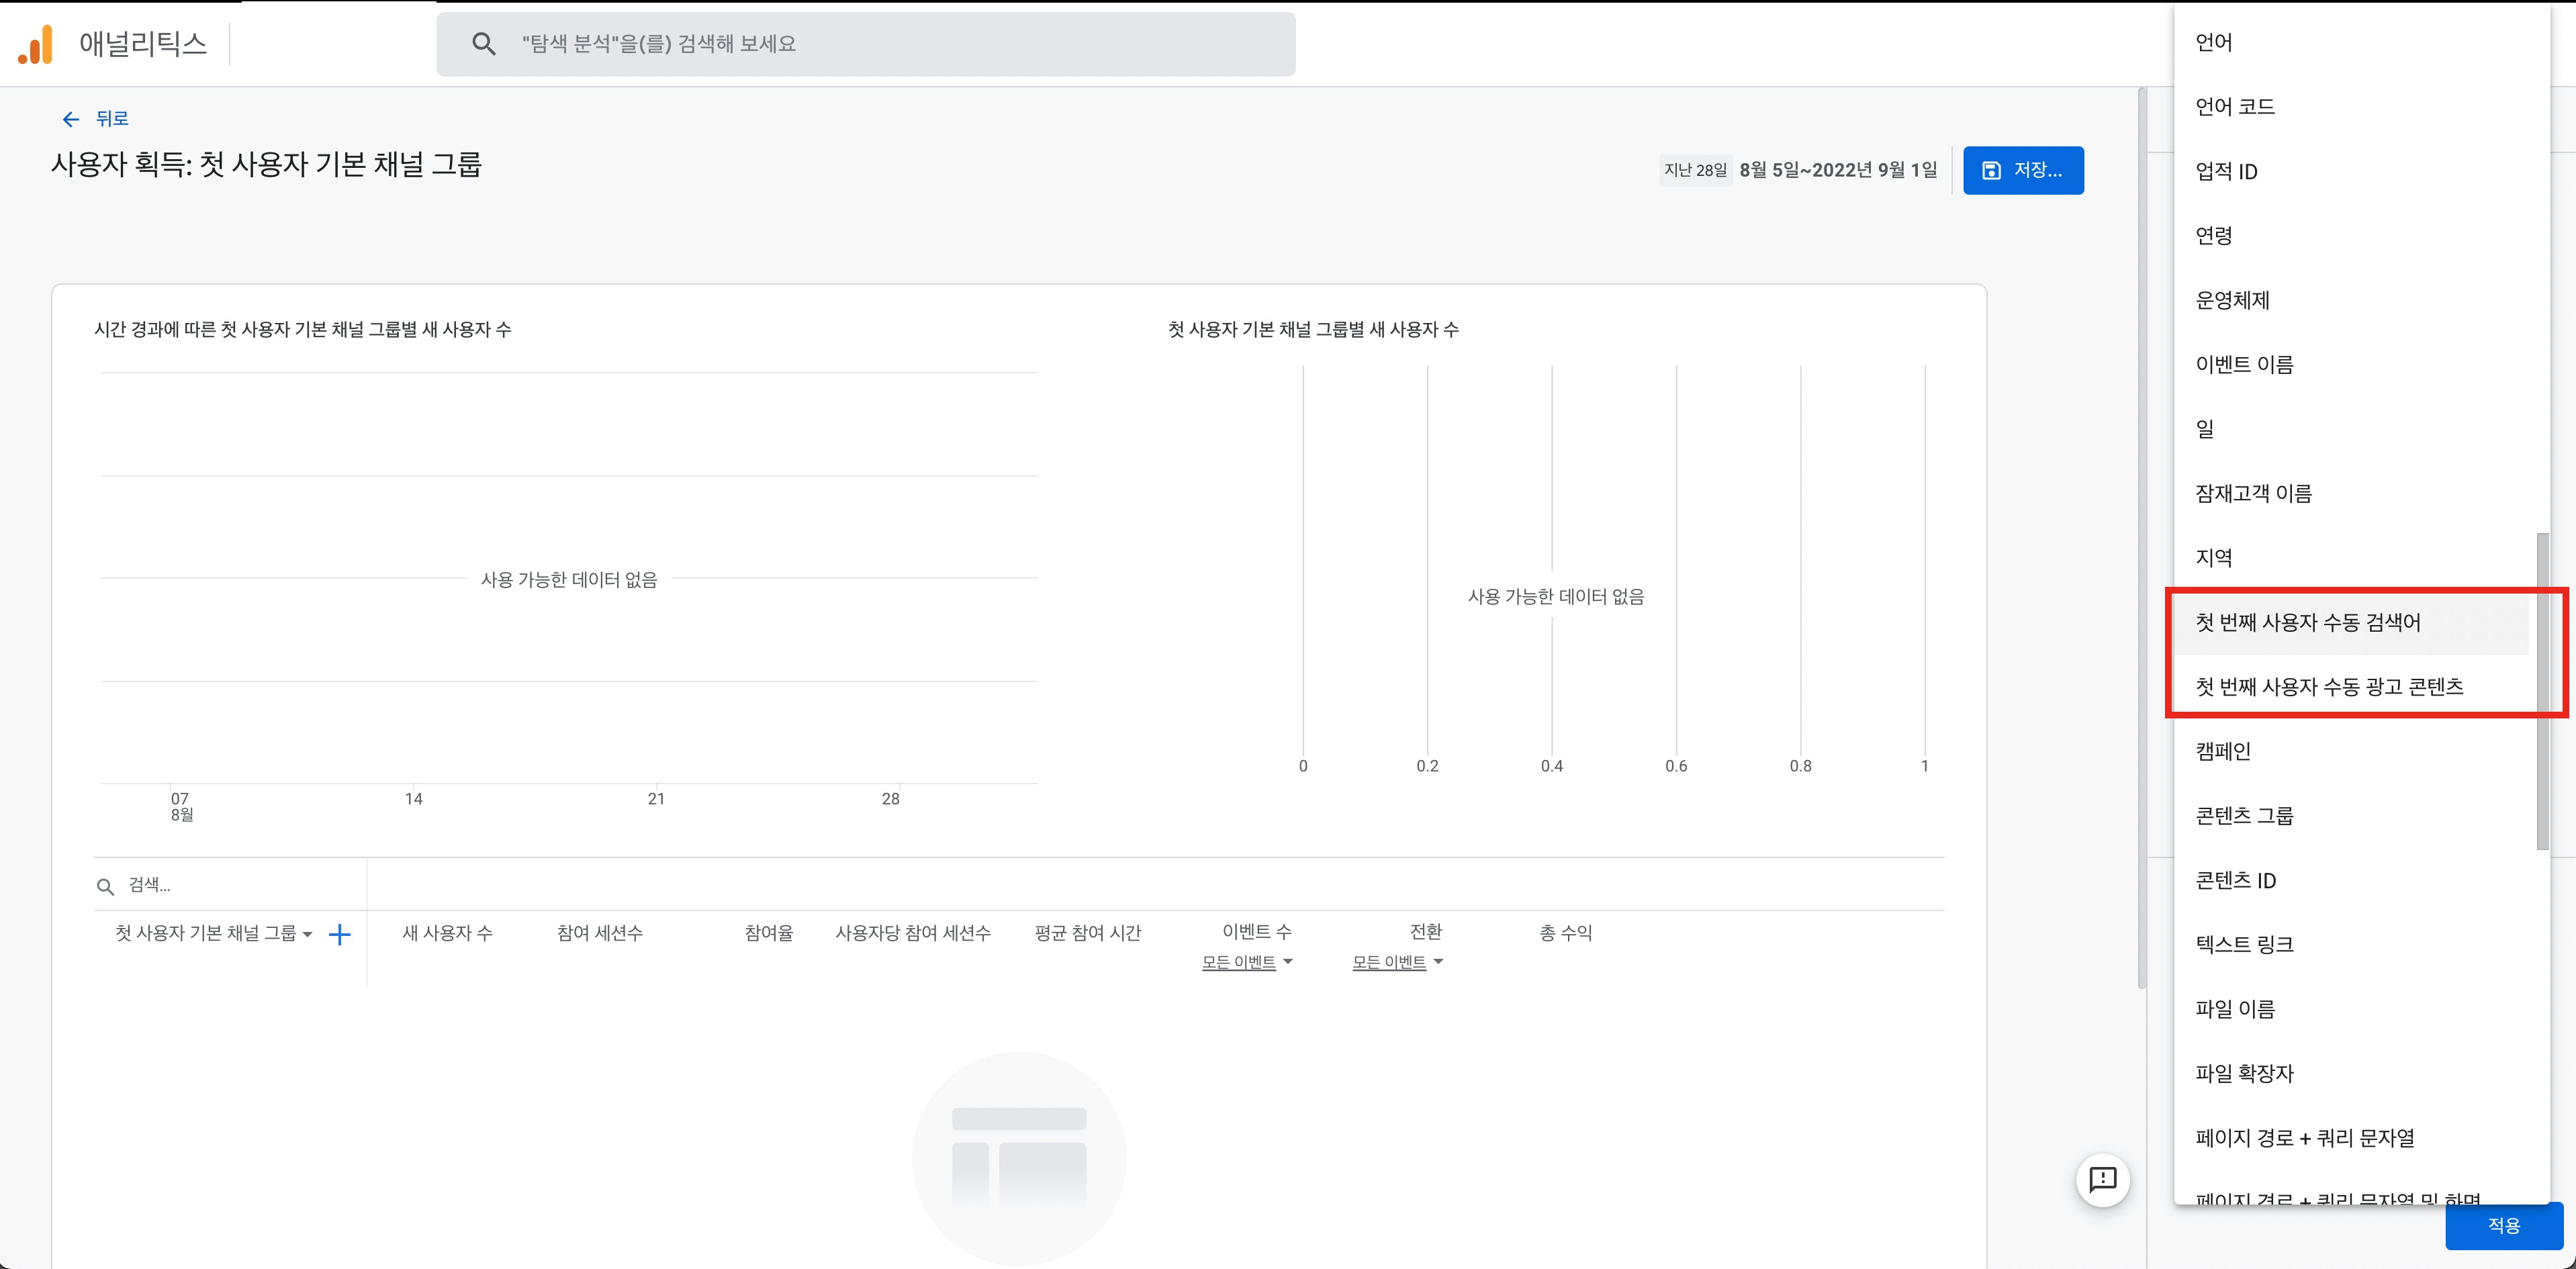The image size is (2576, 1269).
Task: Click the main report vertical scrollbar
Action: 2142,538
